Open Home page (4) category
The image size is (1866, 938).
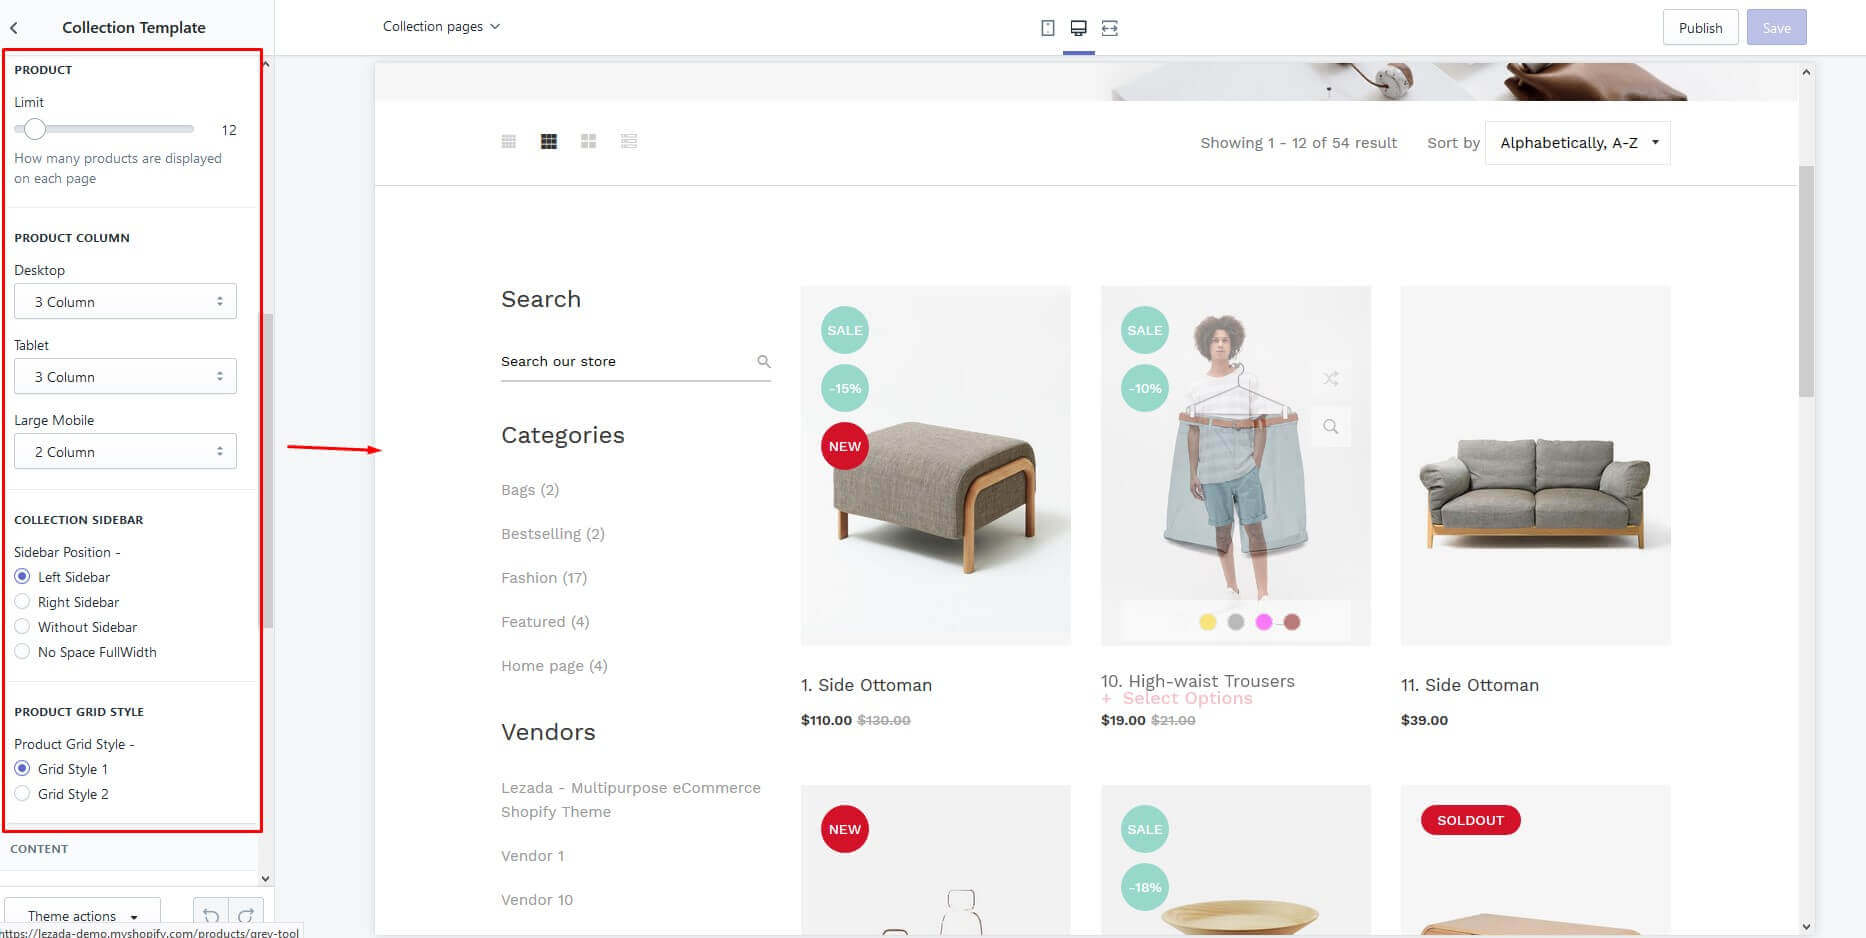(554, 666)
